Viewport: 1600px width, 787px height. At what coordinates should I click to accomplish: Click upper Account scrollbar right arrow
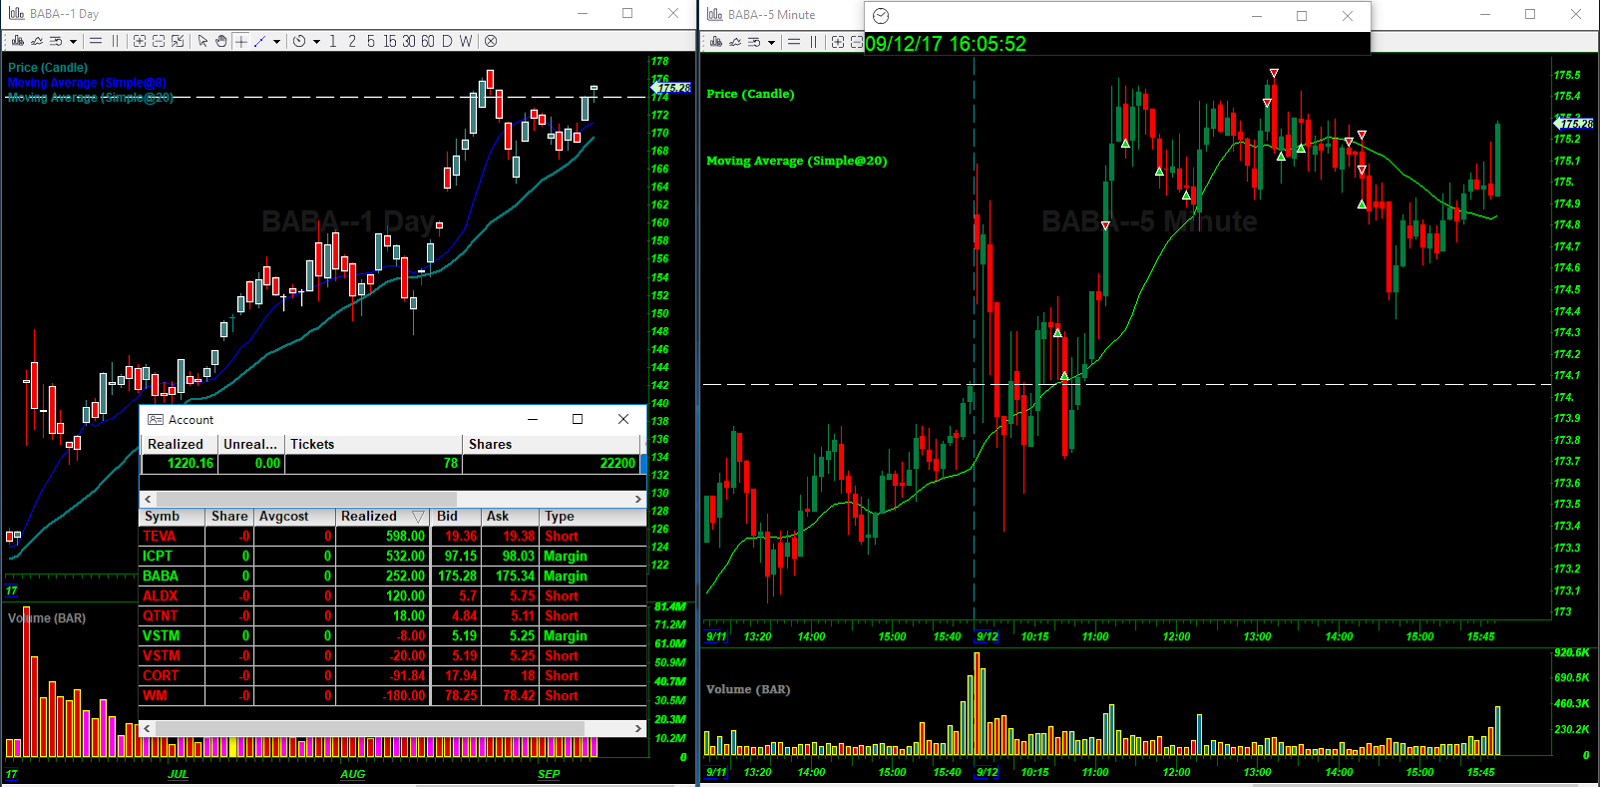[638, 499]
